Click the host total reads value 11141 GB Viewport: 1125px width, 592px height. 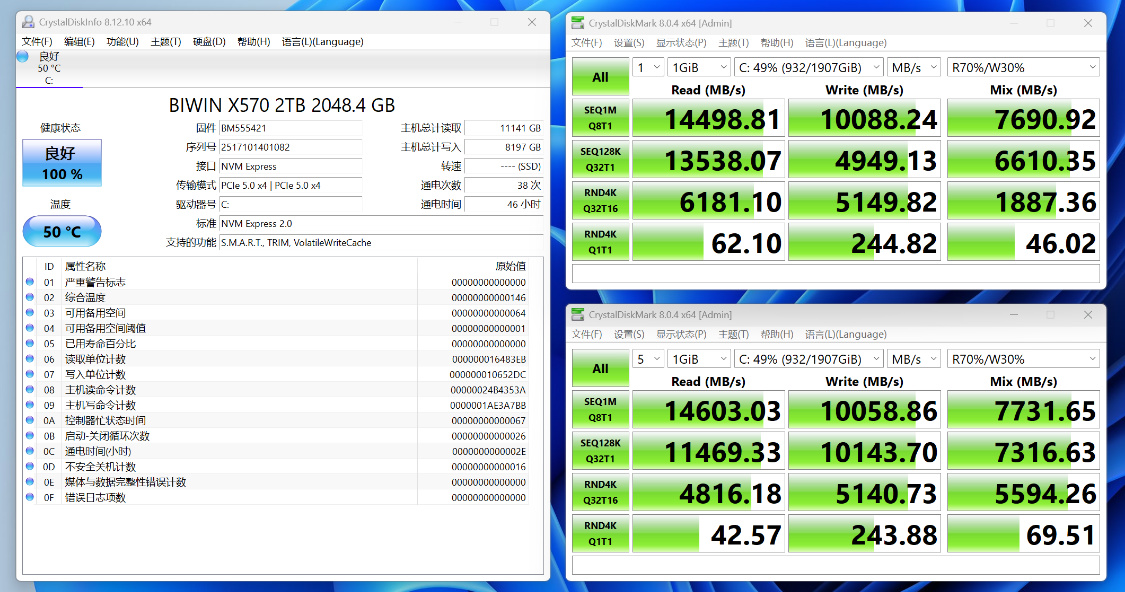tap(504, 128)
